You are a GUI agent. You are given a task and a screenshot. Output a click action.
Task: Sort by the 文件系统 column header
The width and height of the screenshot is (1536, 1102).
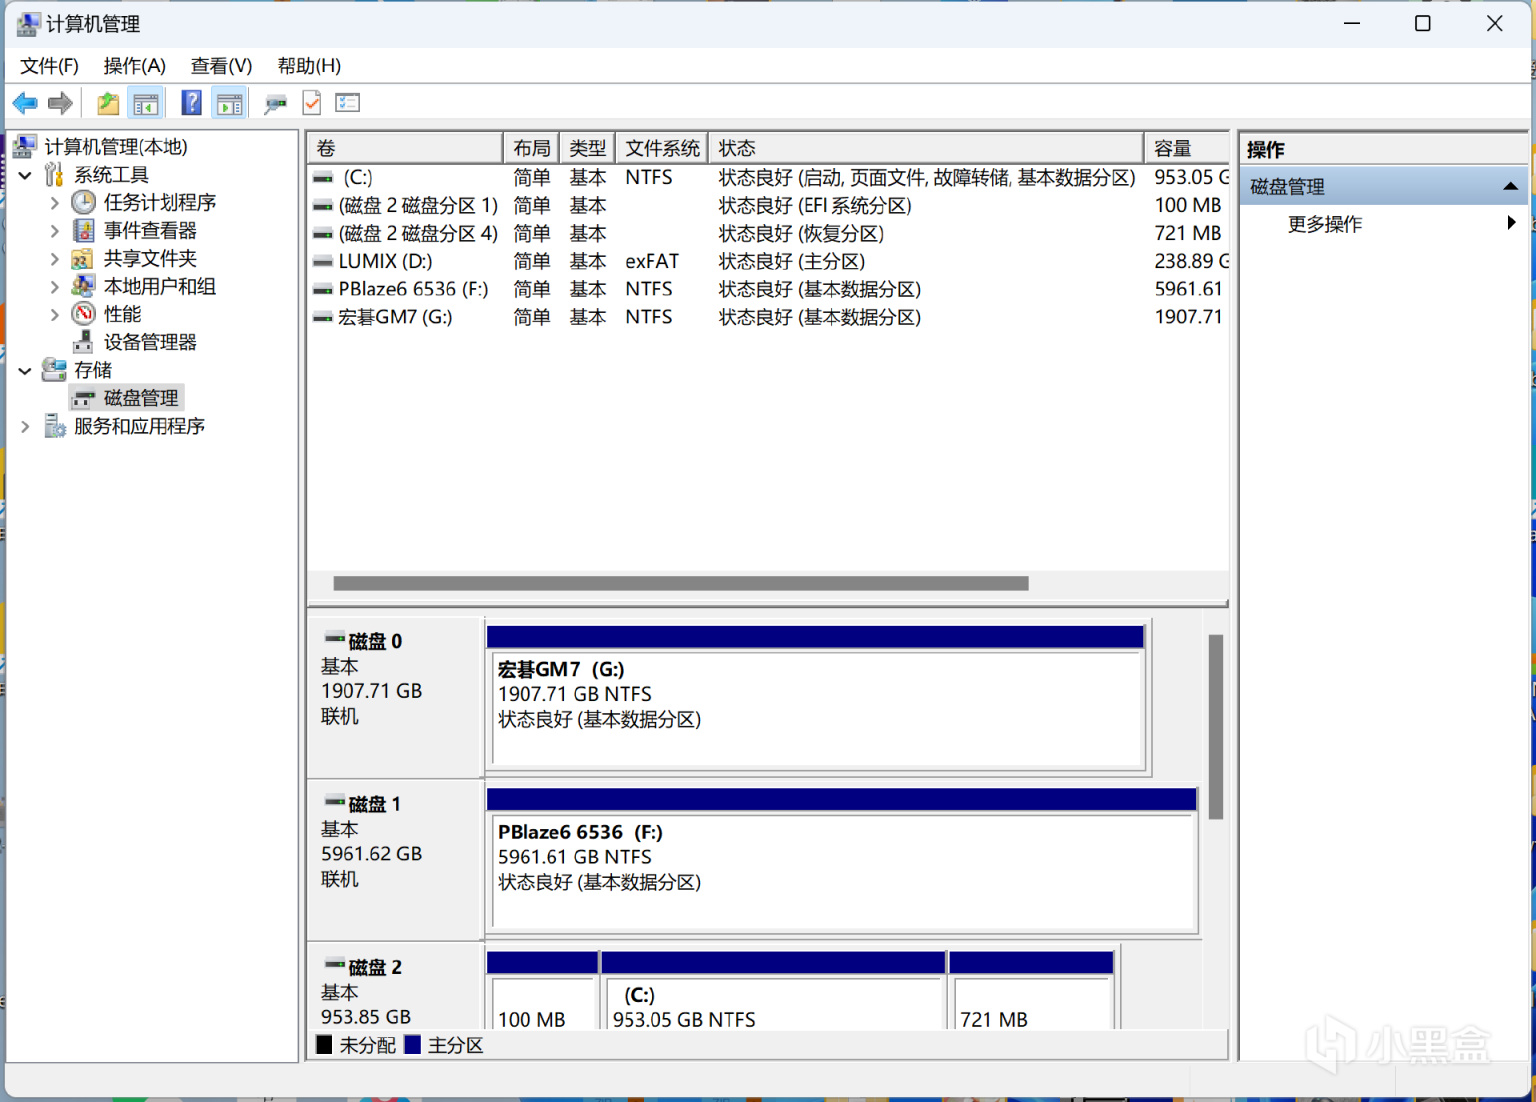(x=662, y=148)
